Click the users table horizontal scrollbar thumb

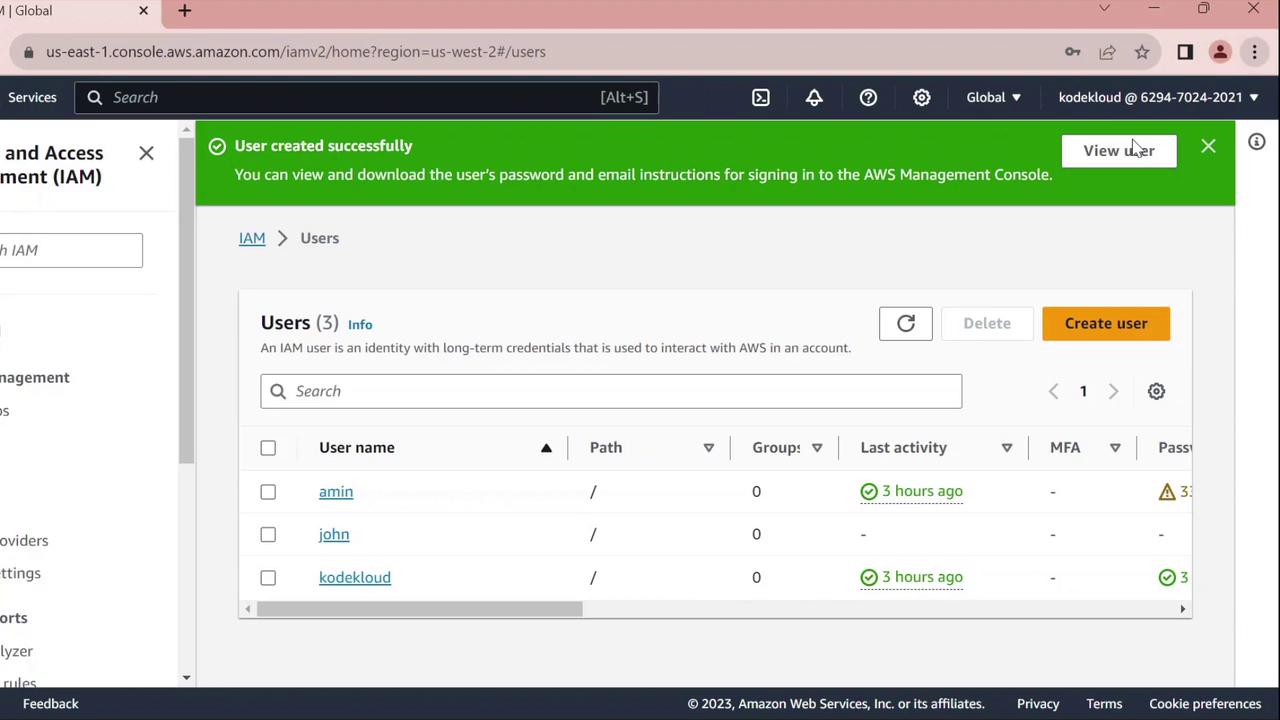(x=419, y=609)
